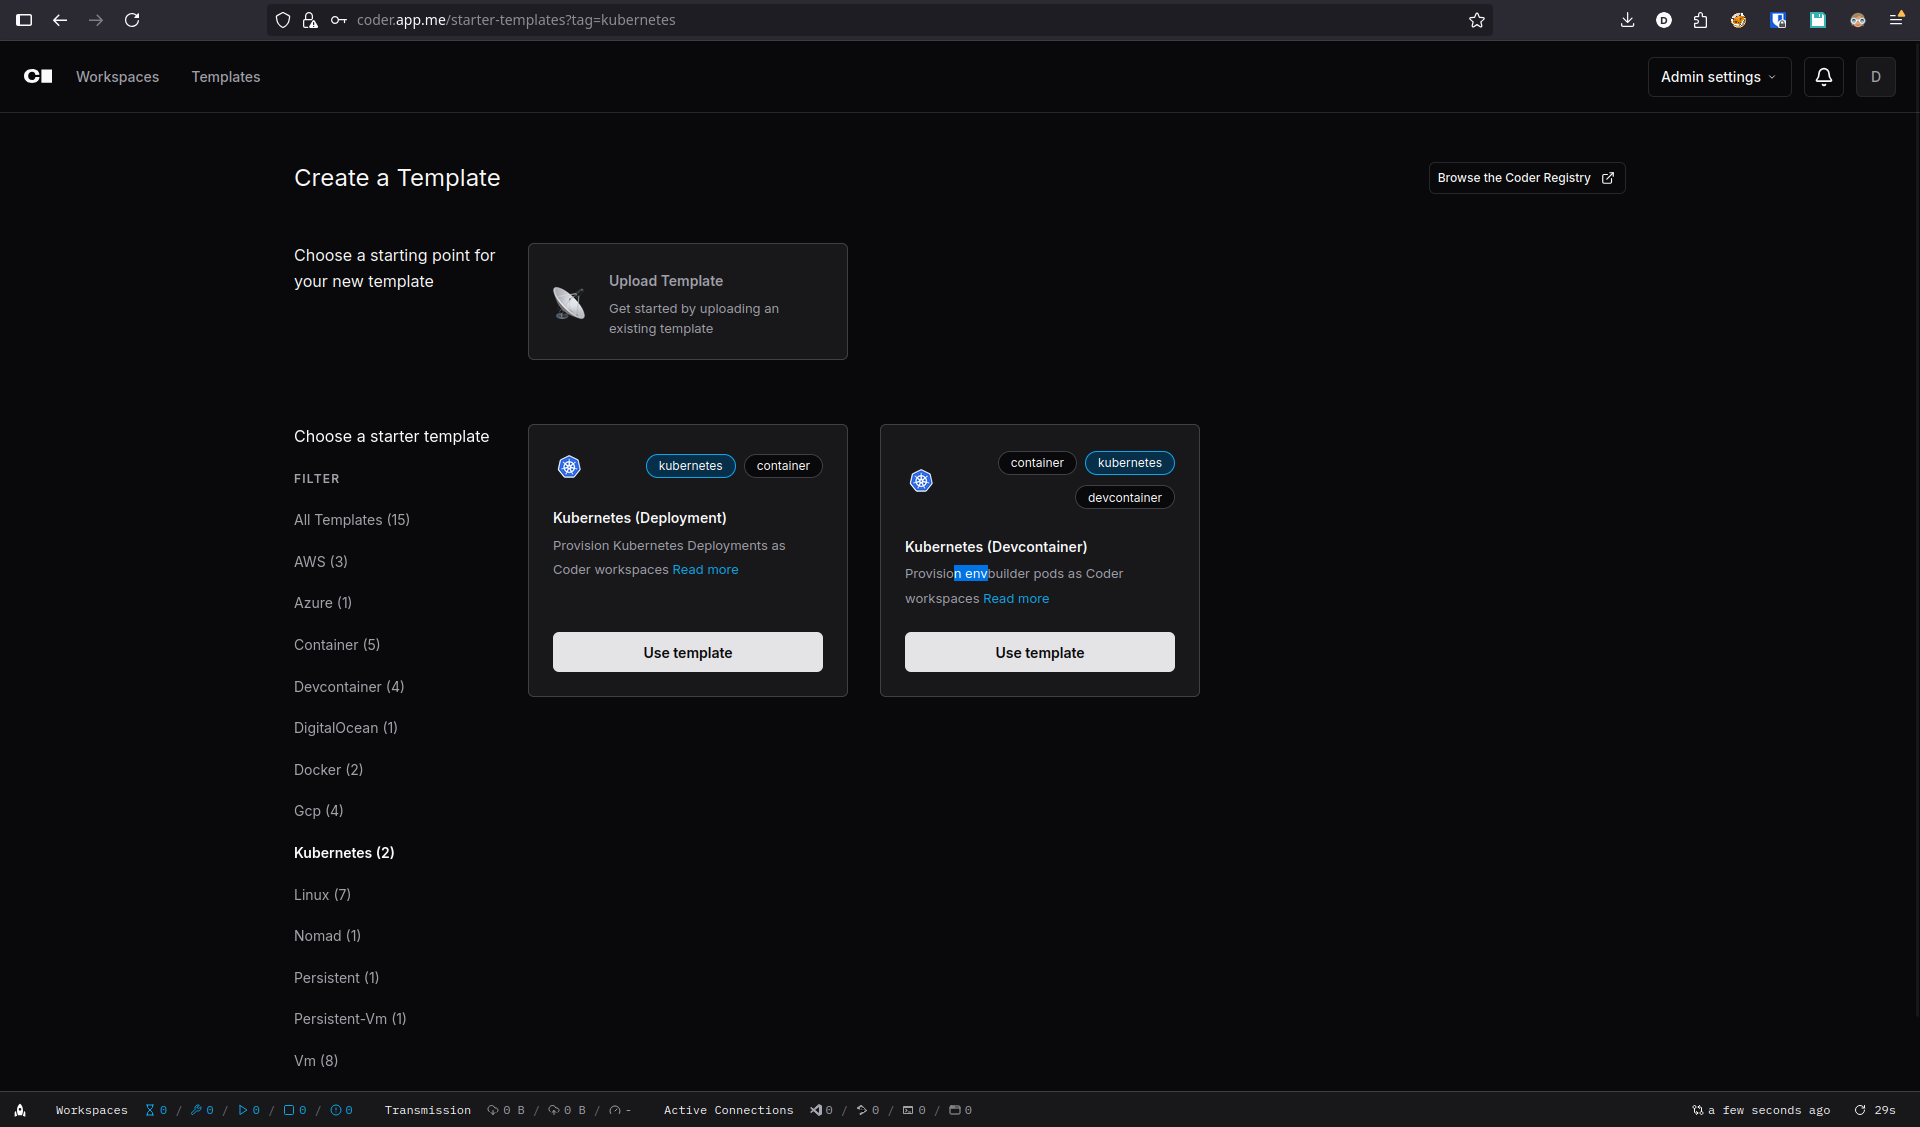
Task: Click the 29s refresh countdown in status bar
Action: click(x=1875, y=1110)
